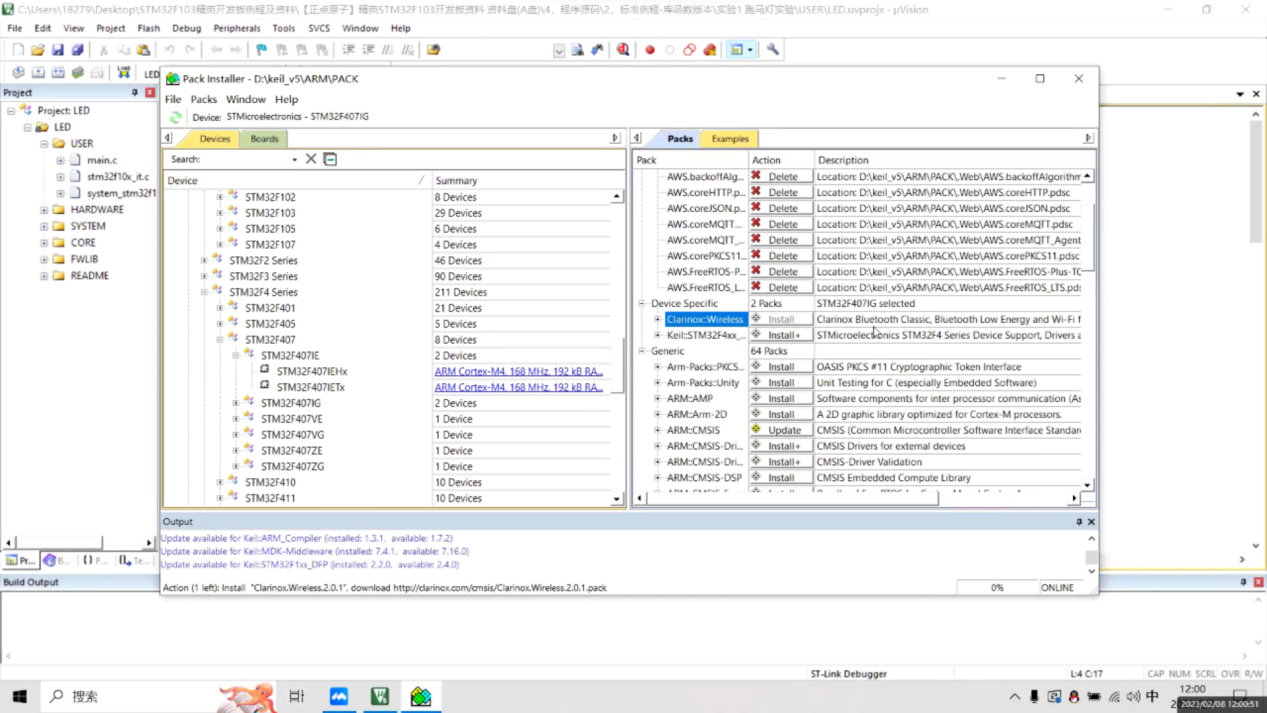This screenshot has height=713, width=1267.
Task: Click the Pack Installer taskbar icon
Action: point(421,696)
